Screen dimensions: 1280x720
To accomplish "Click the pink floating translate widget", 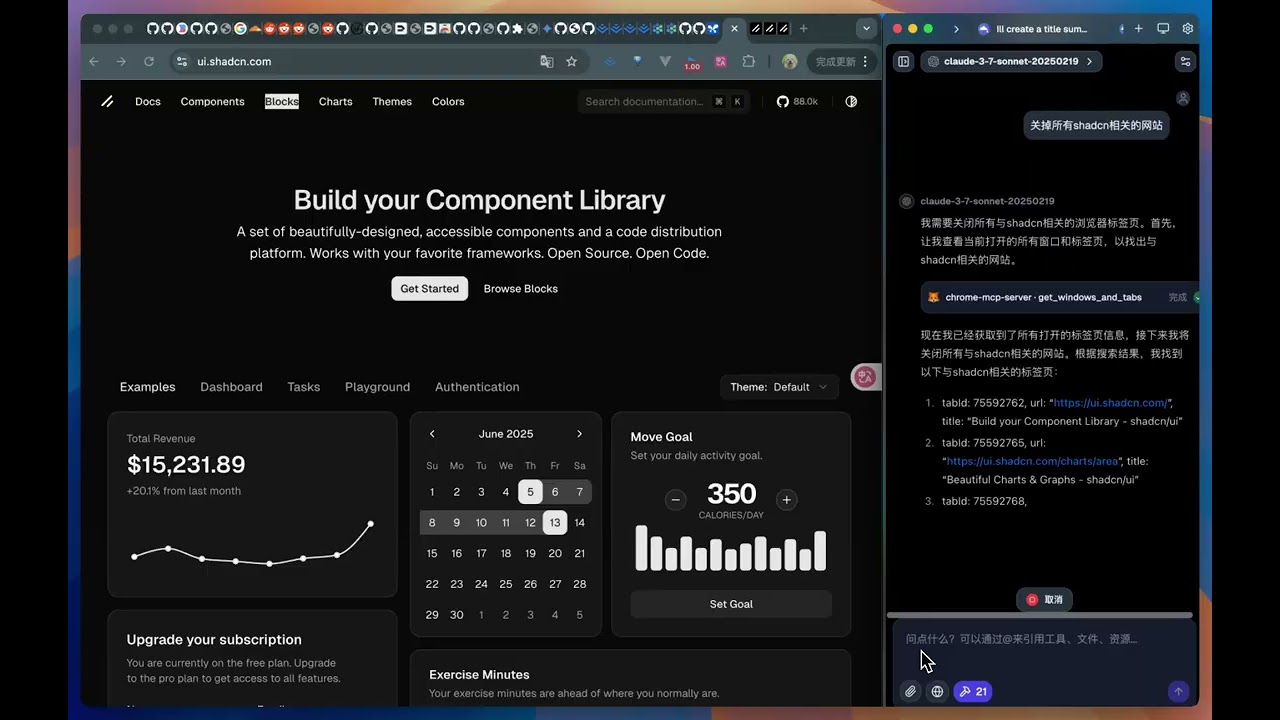I will point(865,377).
